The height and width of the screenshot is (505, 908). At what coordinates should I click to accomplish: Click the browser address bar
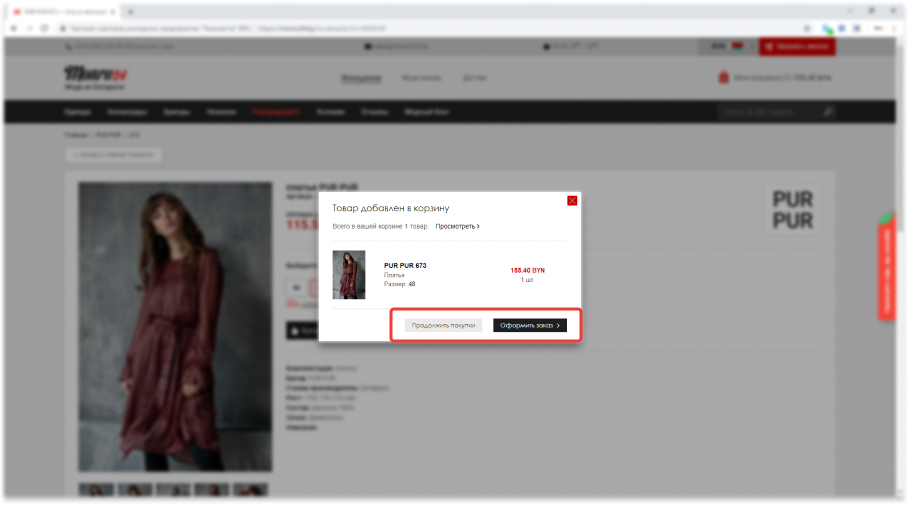click(429, 28)
